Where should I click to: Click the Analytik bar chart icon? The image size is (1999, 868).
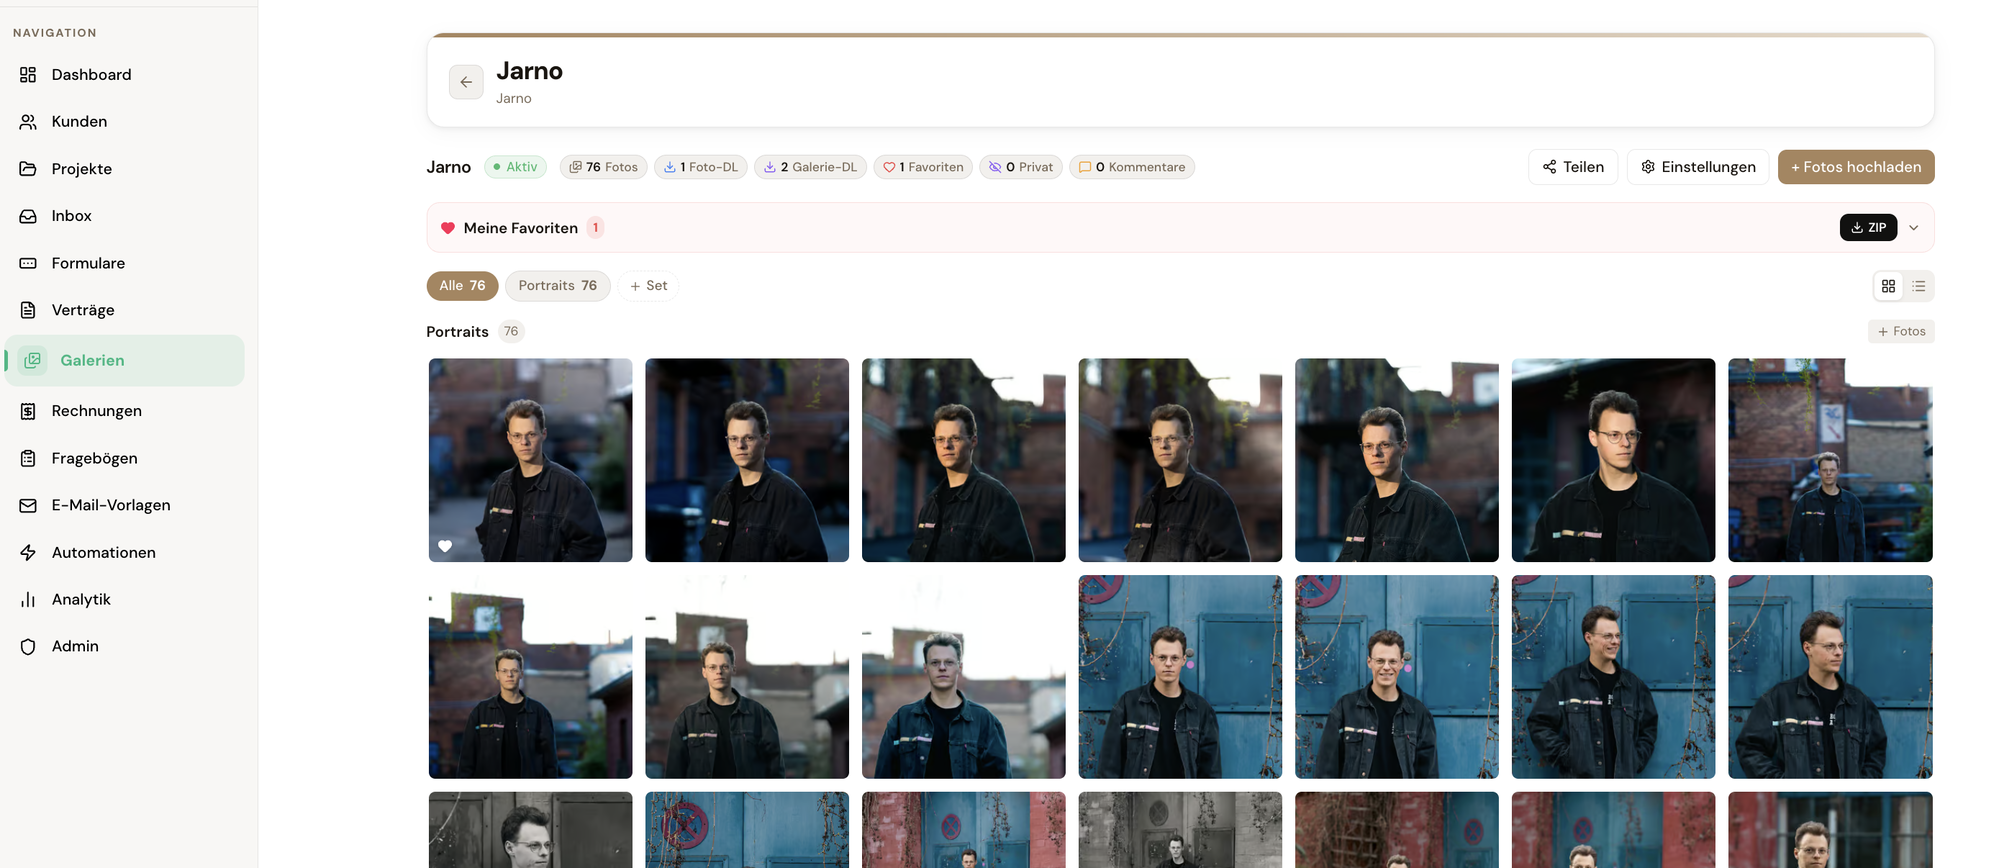(28, 599)
